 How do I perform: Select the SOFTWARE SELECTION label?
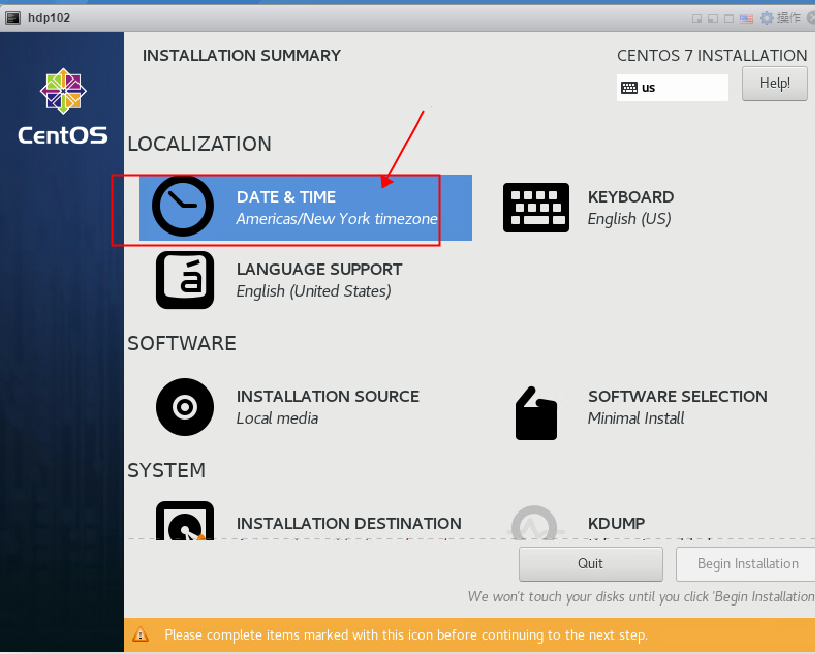678,396
